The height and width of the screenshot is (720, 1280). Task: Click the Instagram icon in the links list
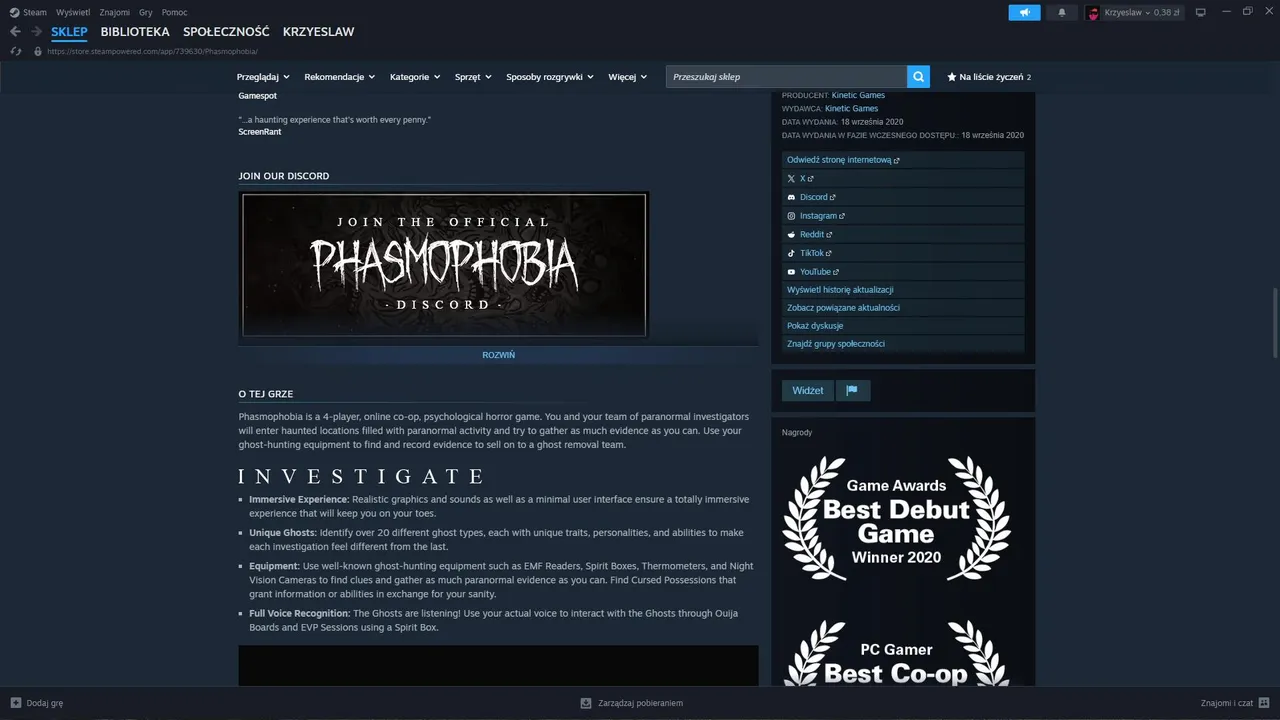(791, 216)
